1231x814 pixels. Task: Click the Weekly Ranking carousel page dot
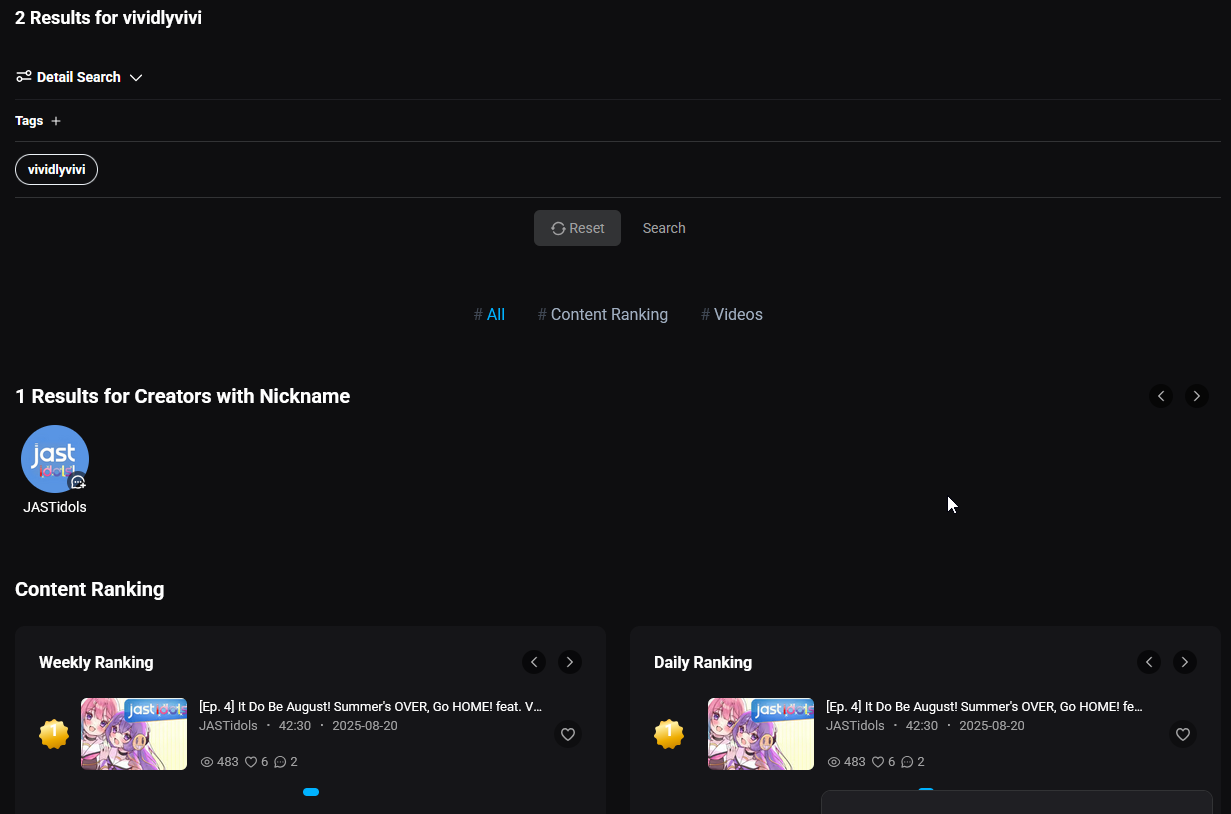pyautogui.click(x=311, y=792)
